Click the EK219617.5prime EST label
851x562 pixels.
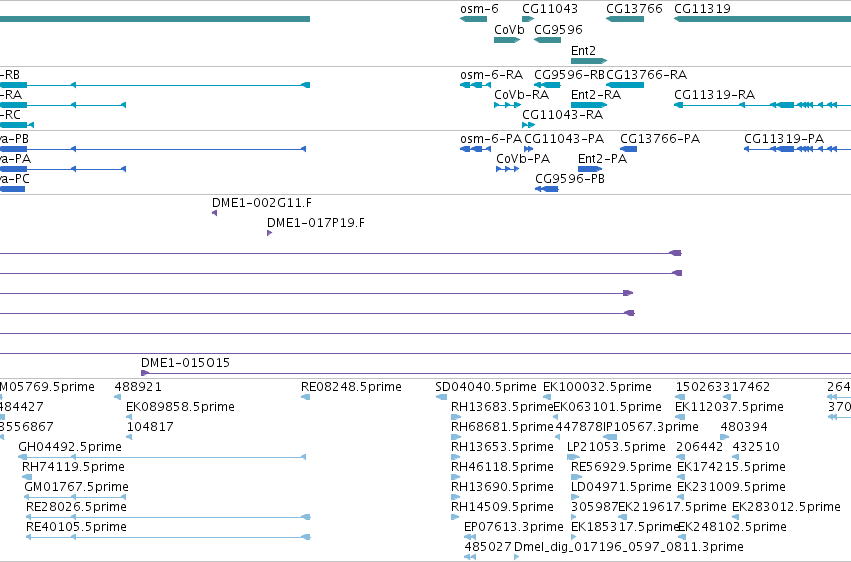pyautogui.click(x=672, y=507)
